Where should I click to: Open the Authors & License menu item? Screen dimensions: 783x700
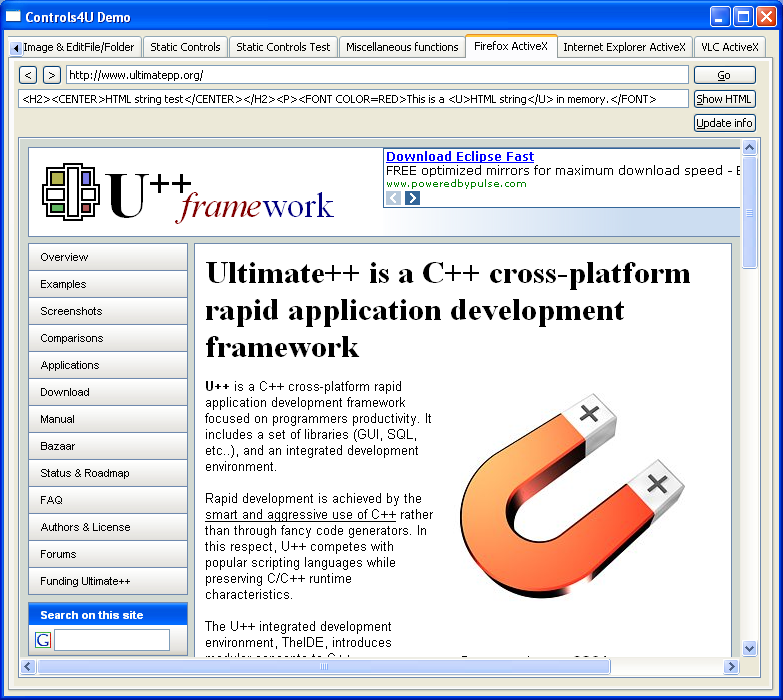pyautogui.click(x=108, y=527)
